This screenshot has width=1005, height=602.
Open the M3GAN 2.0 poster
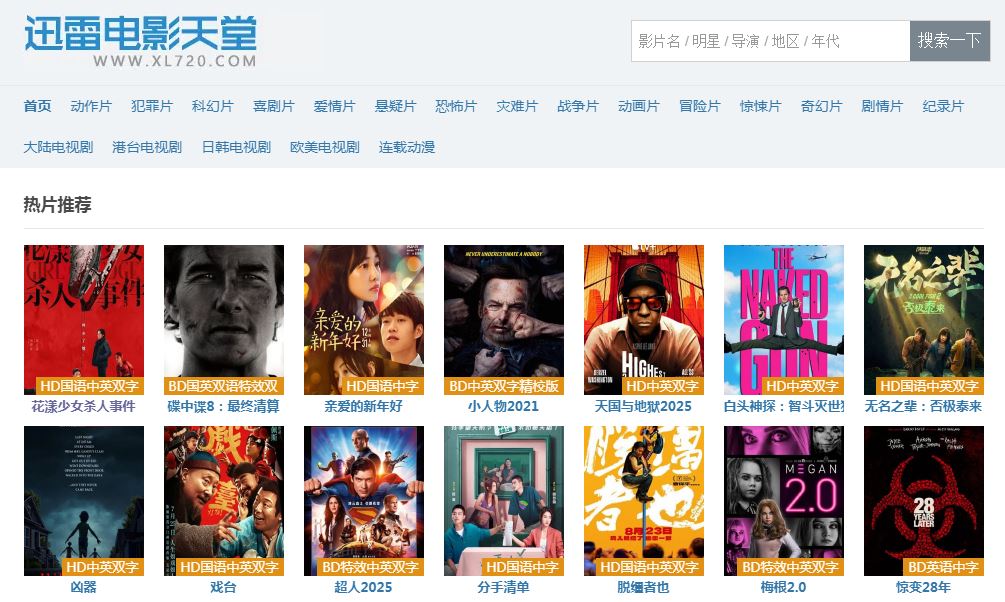(x=784, y=501)
